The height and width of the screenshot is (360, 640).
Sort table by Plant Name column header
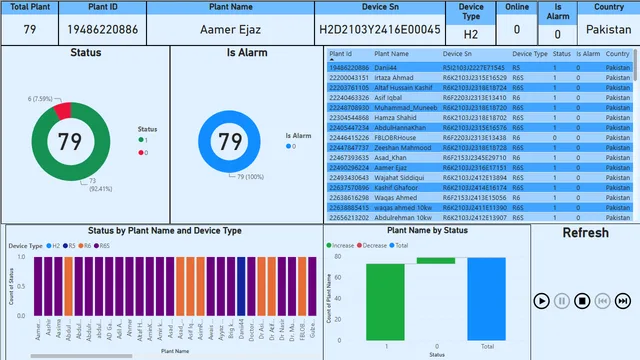(x=391, y=54)
